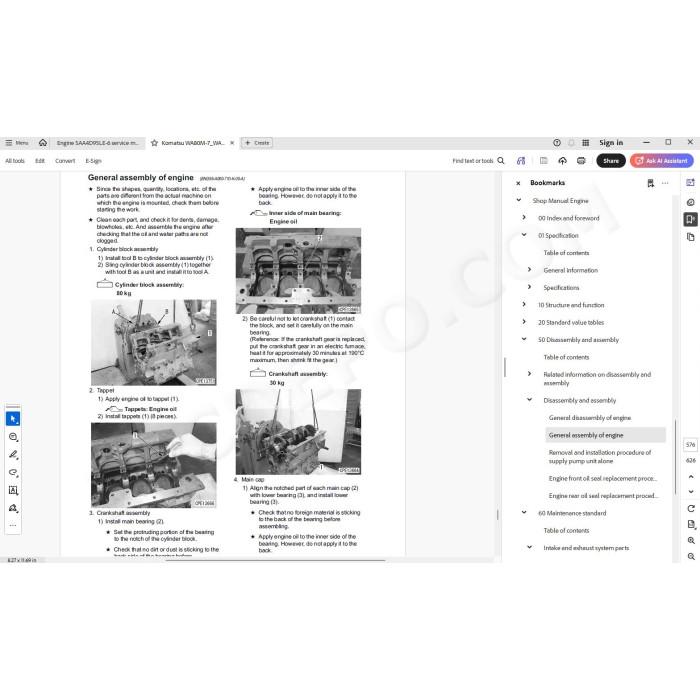Choose the Select arrow tool
The image size is (700, 700).
13,419
